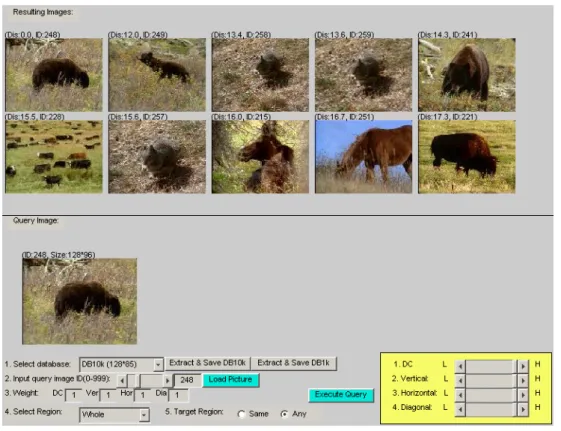
Task: Select the bison thumbnail ID:221
Action: (467, 157)
